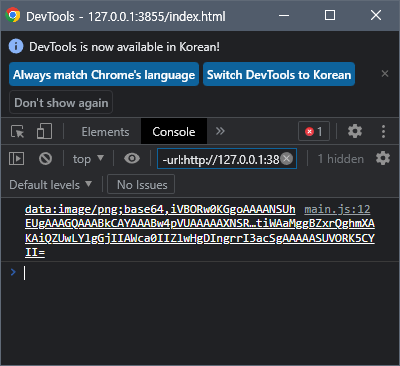Screen dimensions: 400x366
Task: Open the main.js:12 source link
Action: pyautogui.click(x=337, y=209)
